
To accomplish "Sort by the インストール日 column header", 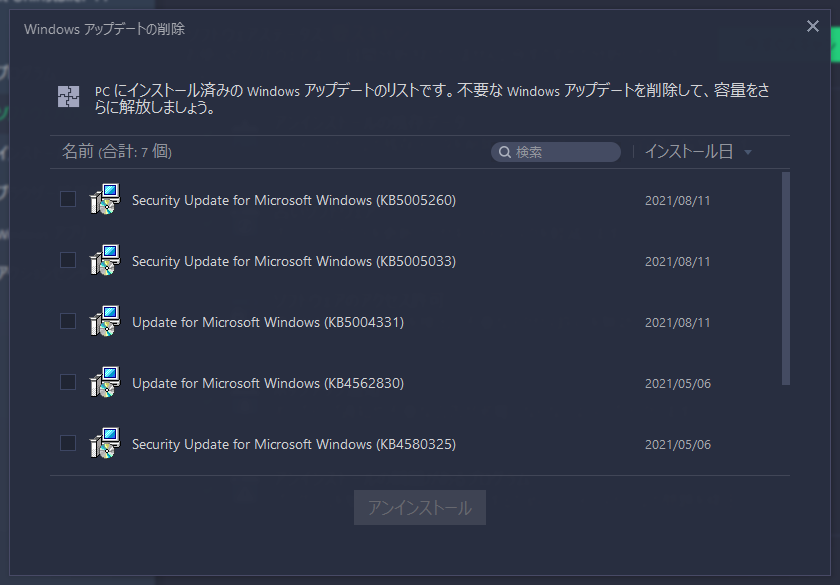I will pos(688,152).
